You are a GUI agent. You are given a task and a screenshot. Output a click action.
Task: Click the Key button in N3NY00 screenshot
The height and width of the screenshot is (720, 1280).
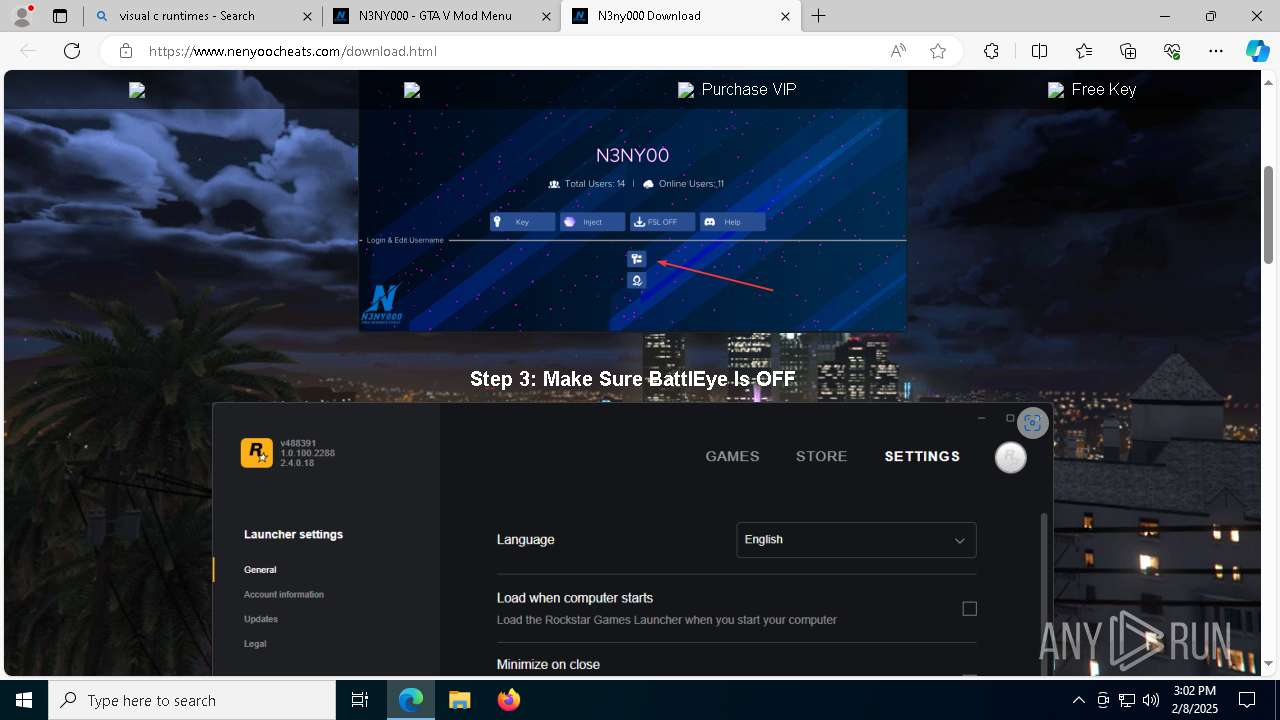[x=522, y=222]
